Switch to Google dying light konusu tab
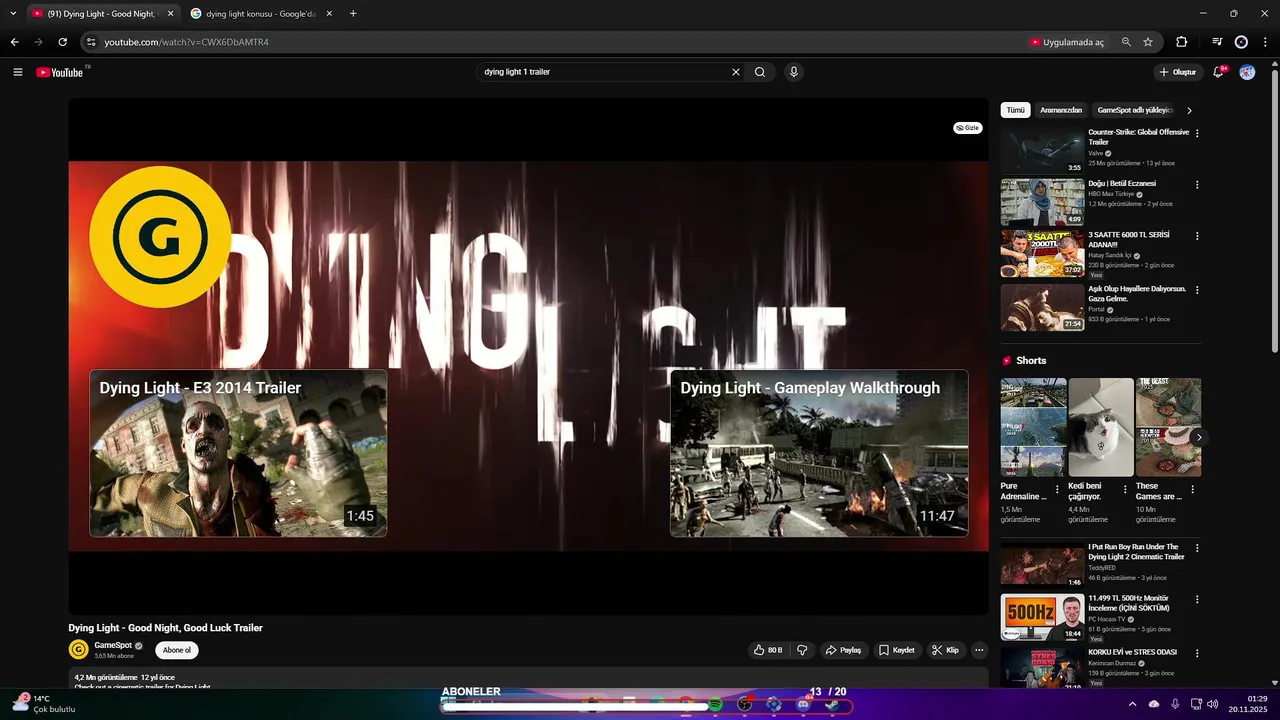 (261, 14)
